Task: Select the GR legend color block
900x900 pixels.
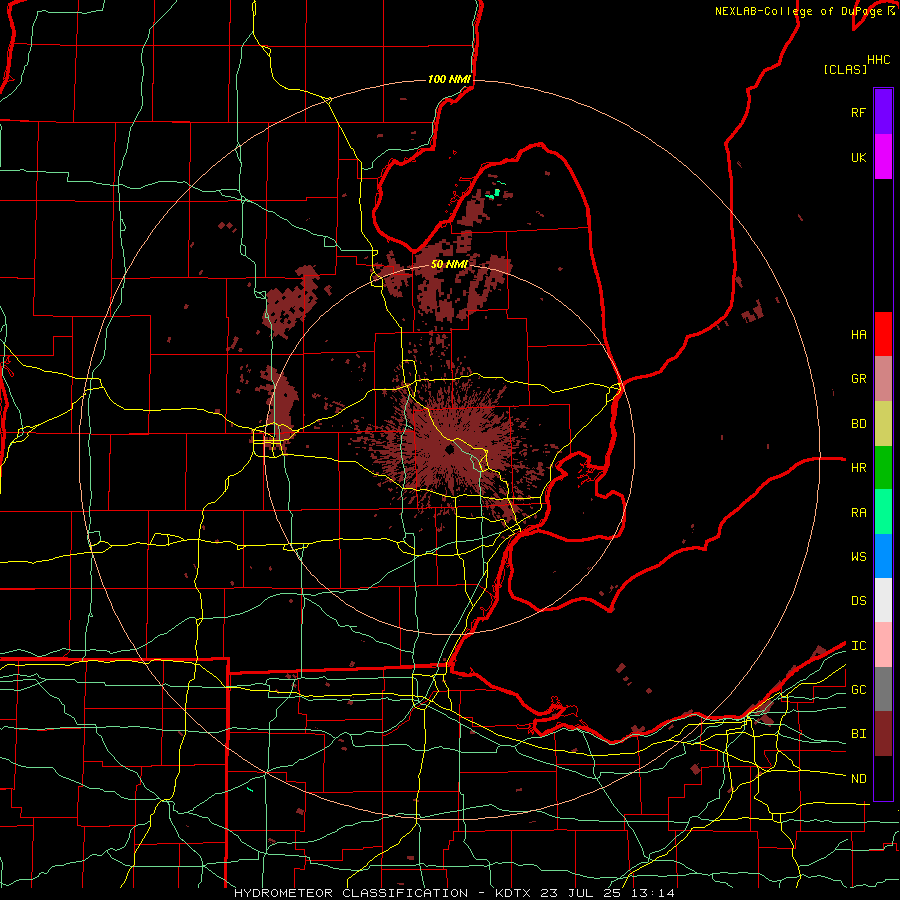Action: [x=883, y=379]
